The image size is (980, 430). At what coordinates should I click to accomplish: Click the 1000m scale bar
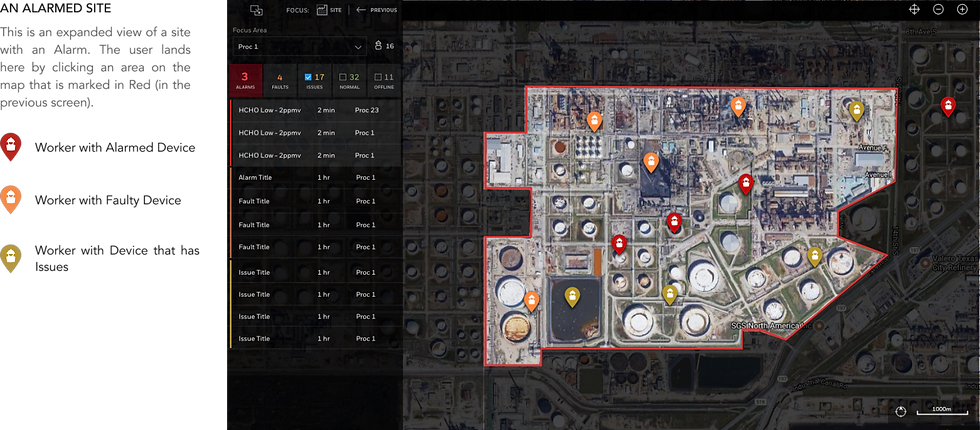tap(941, 410)
